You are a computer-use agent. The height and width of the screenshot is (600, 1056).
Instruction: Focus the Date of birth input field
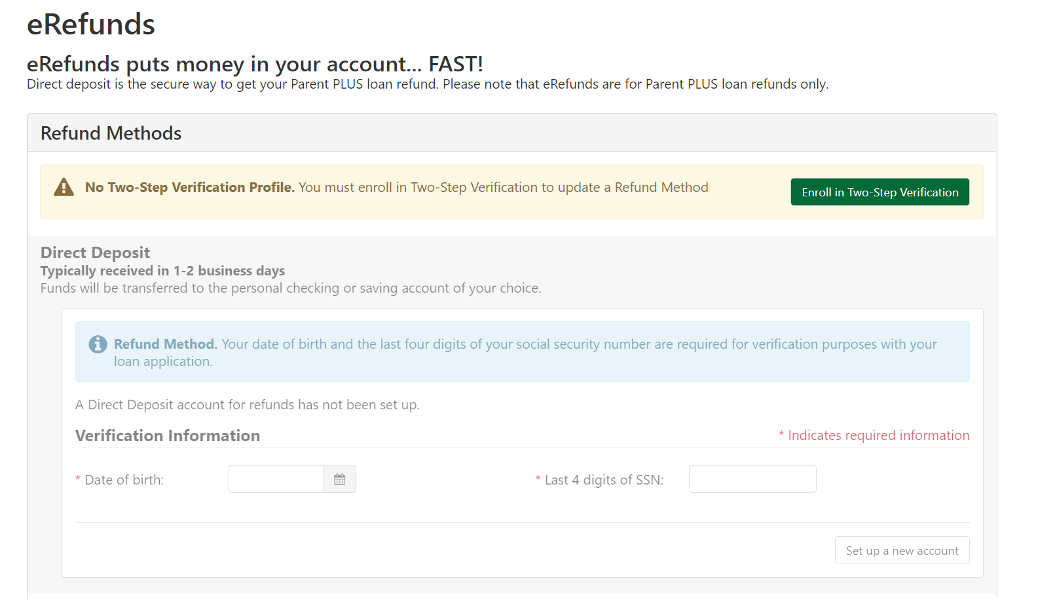coord(276,480)
